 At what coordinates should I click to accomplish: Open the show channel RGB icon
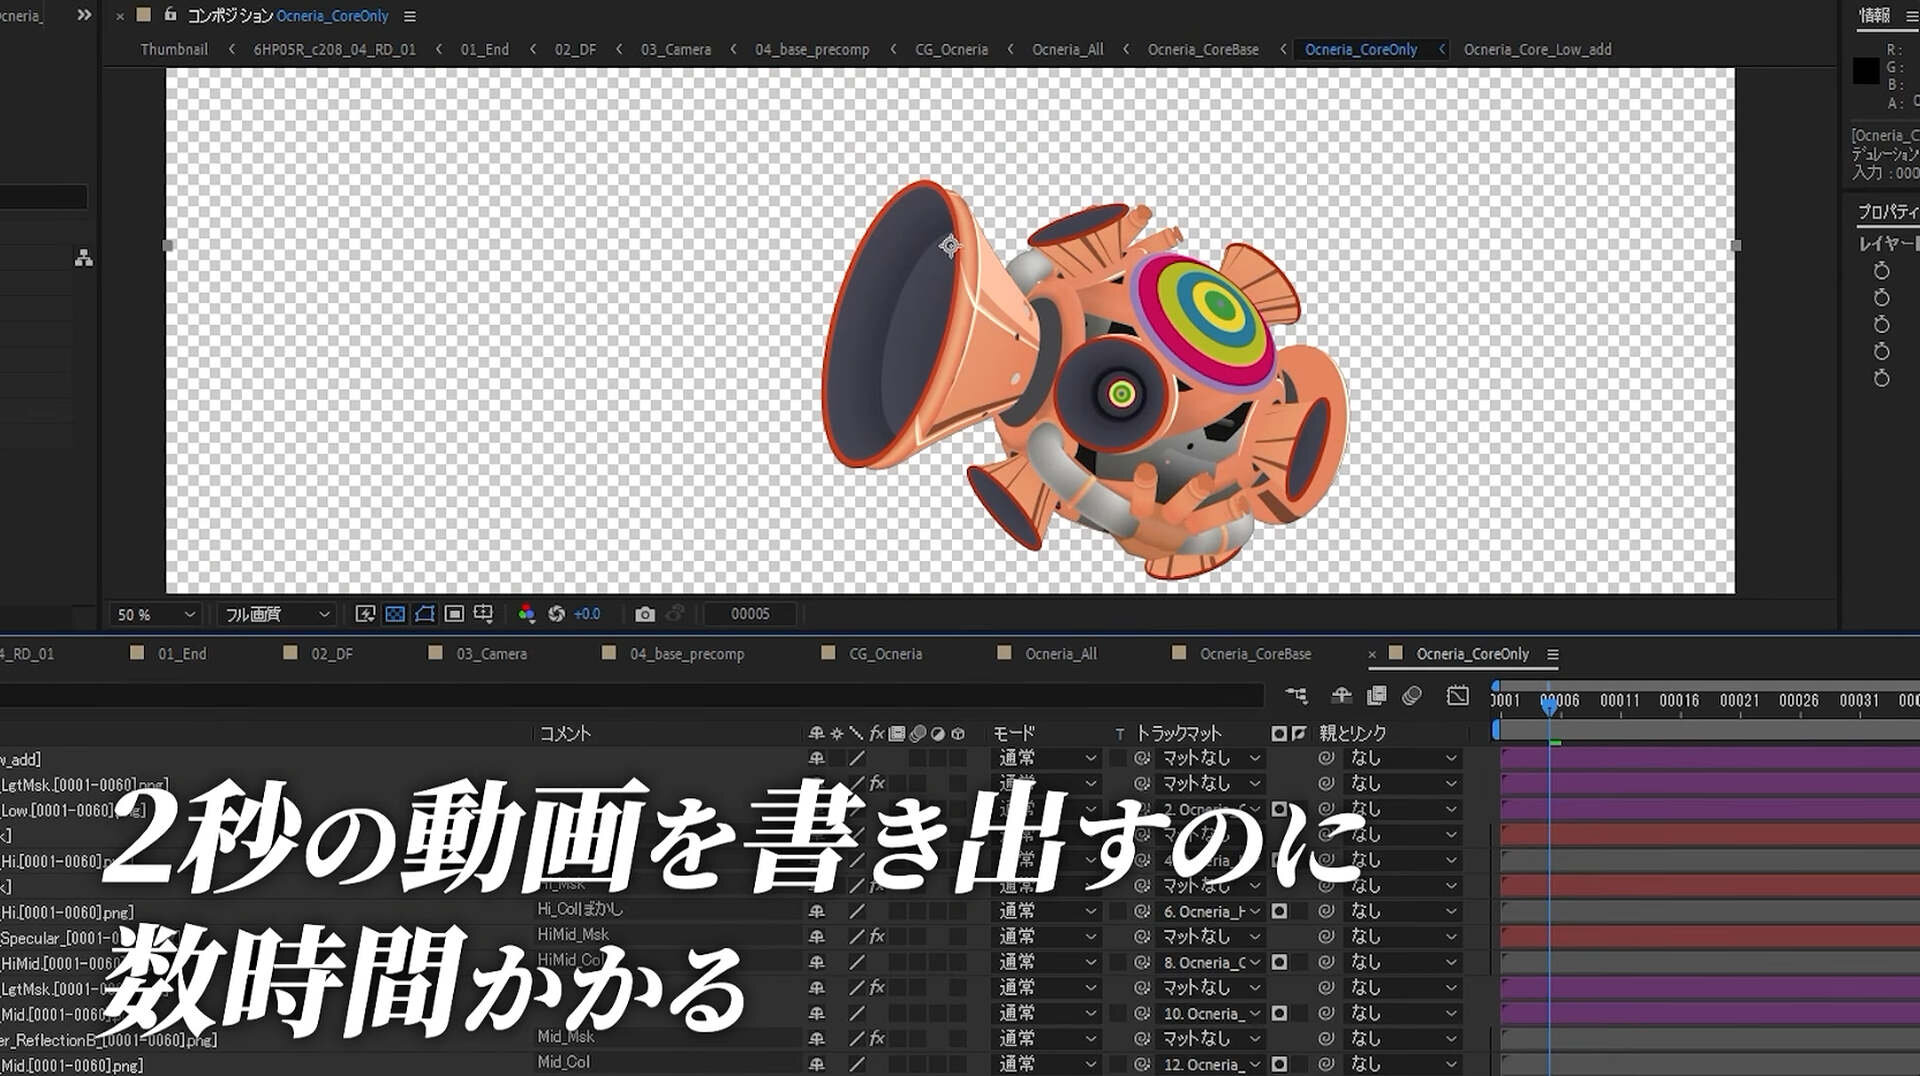(x=527, y=614)
